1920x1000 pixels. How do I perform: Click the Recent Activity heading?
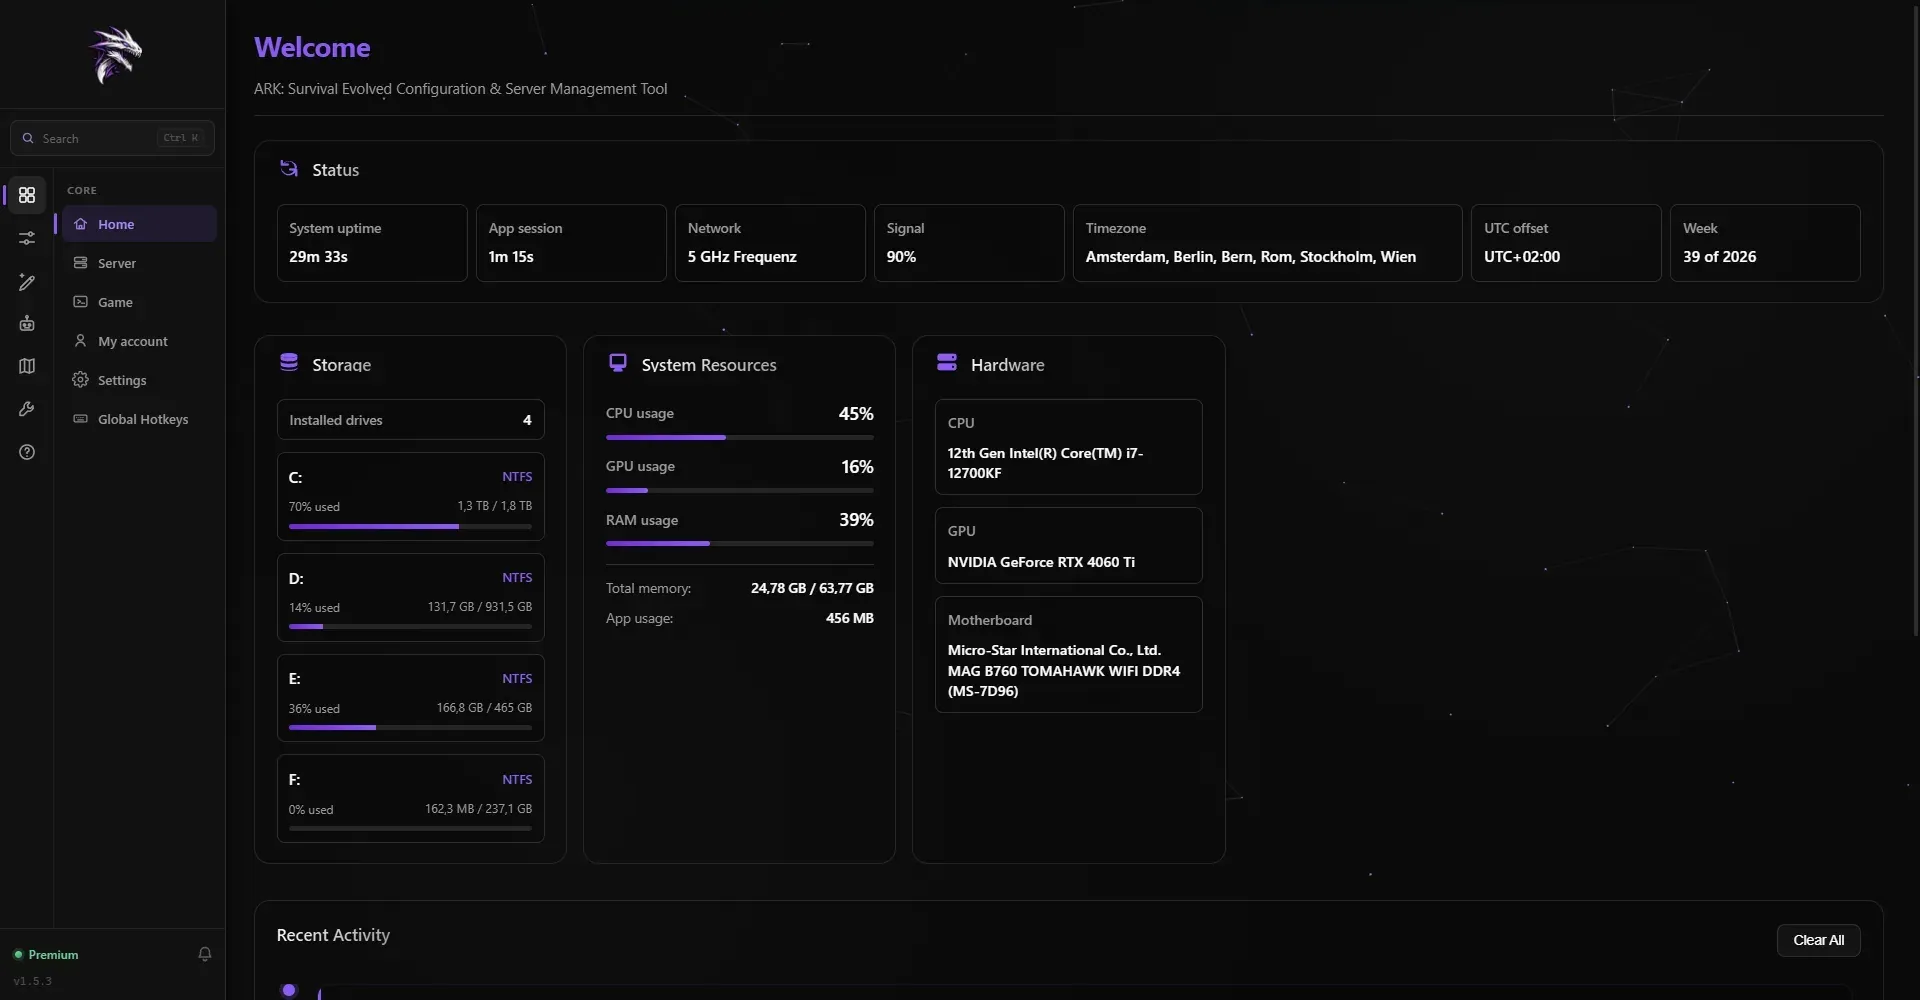[x=333, y=935]
